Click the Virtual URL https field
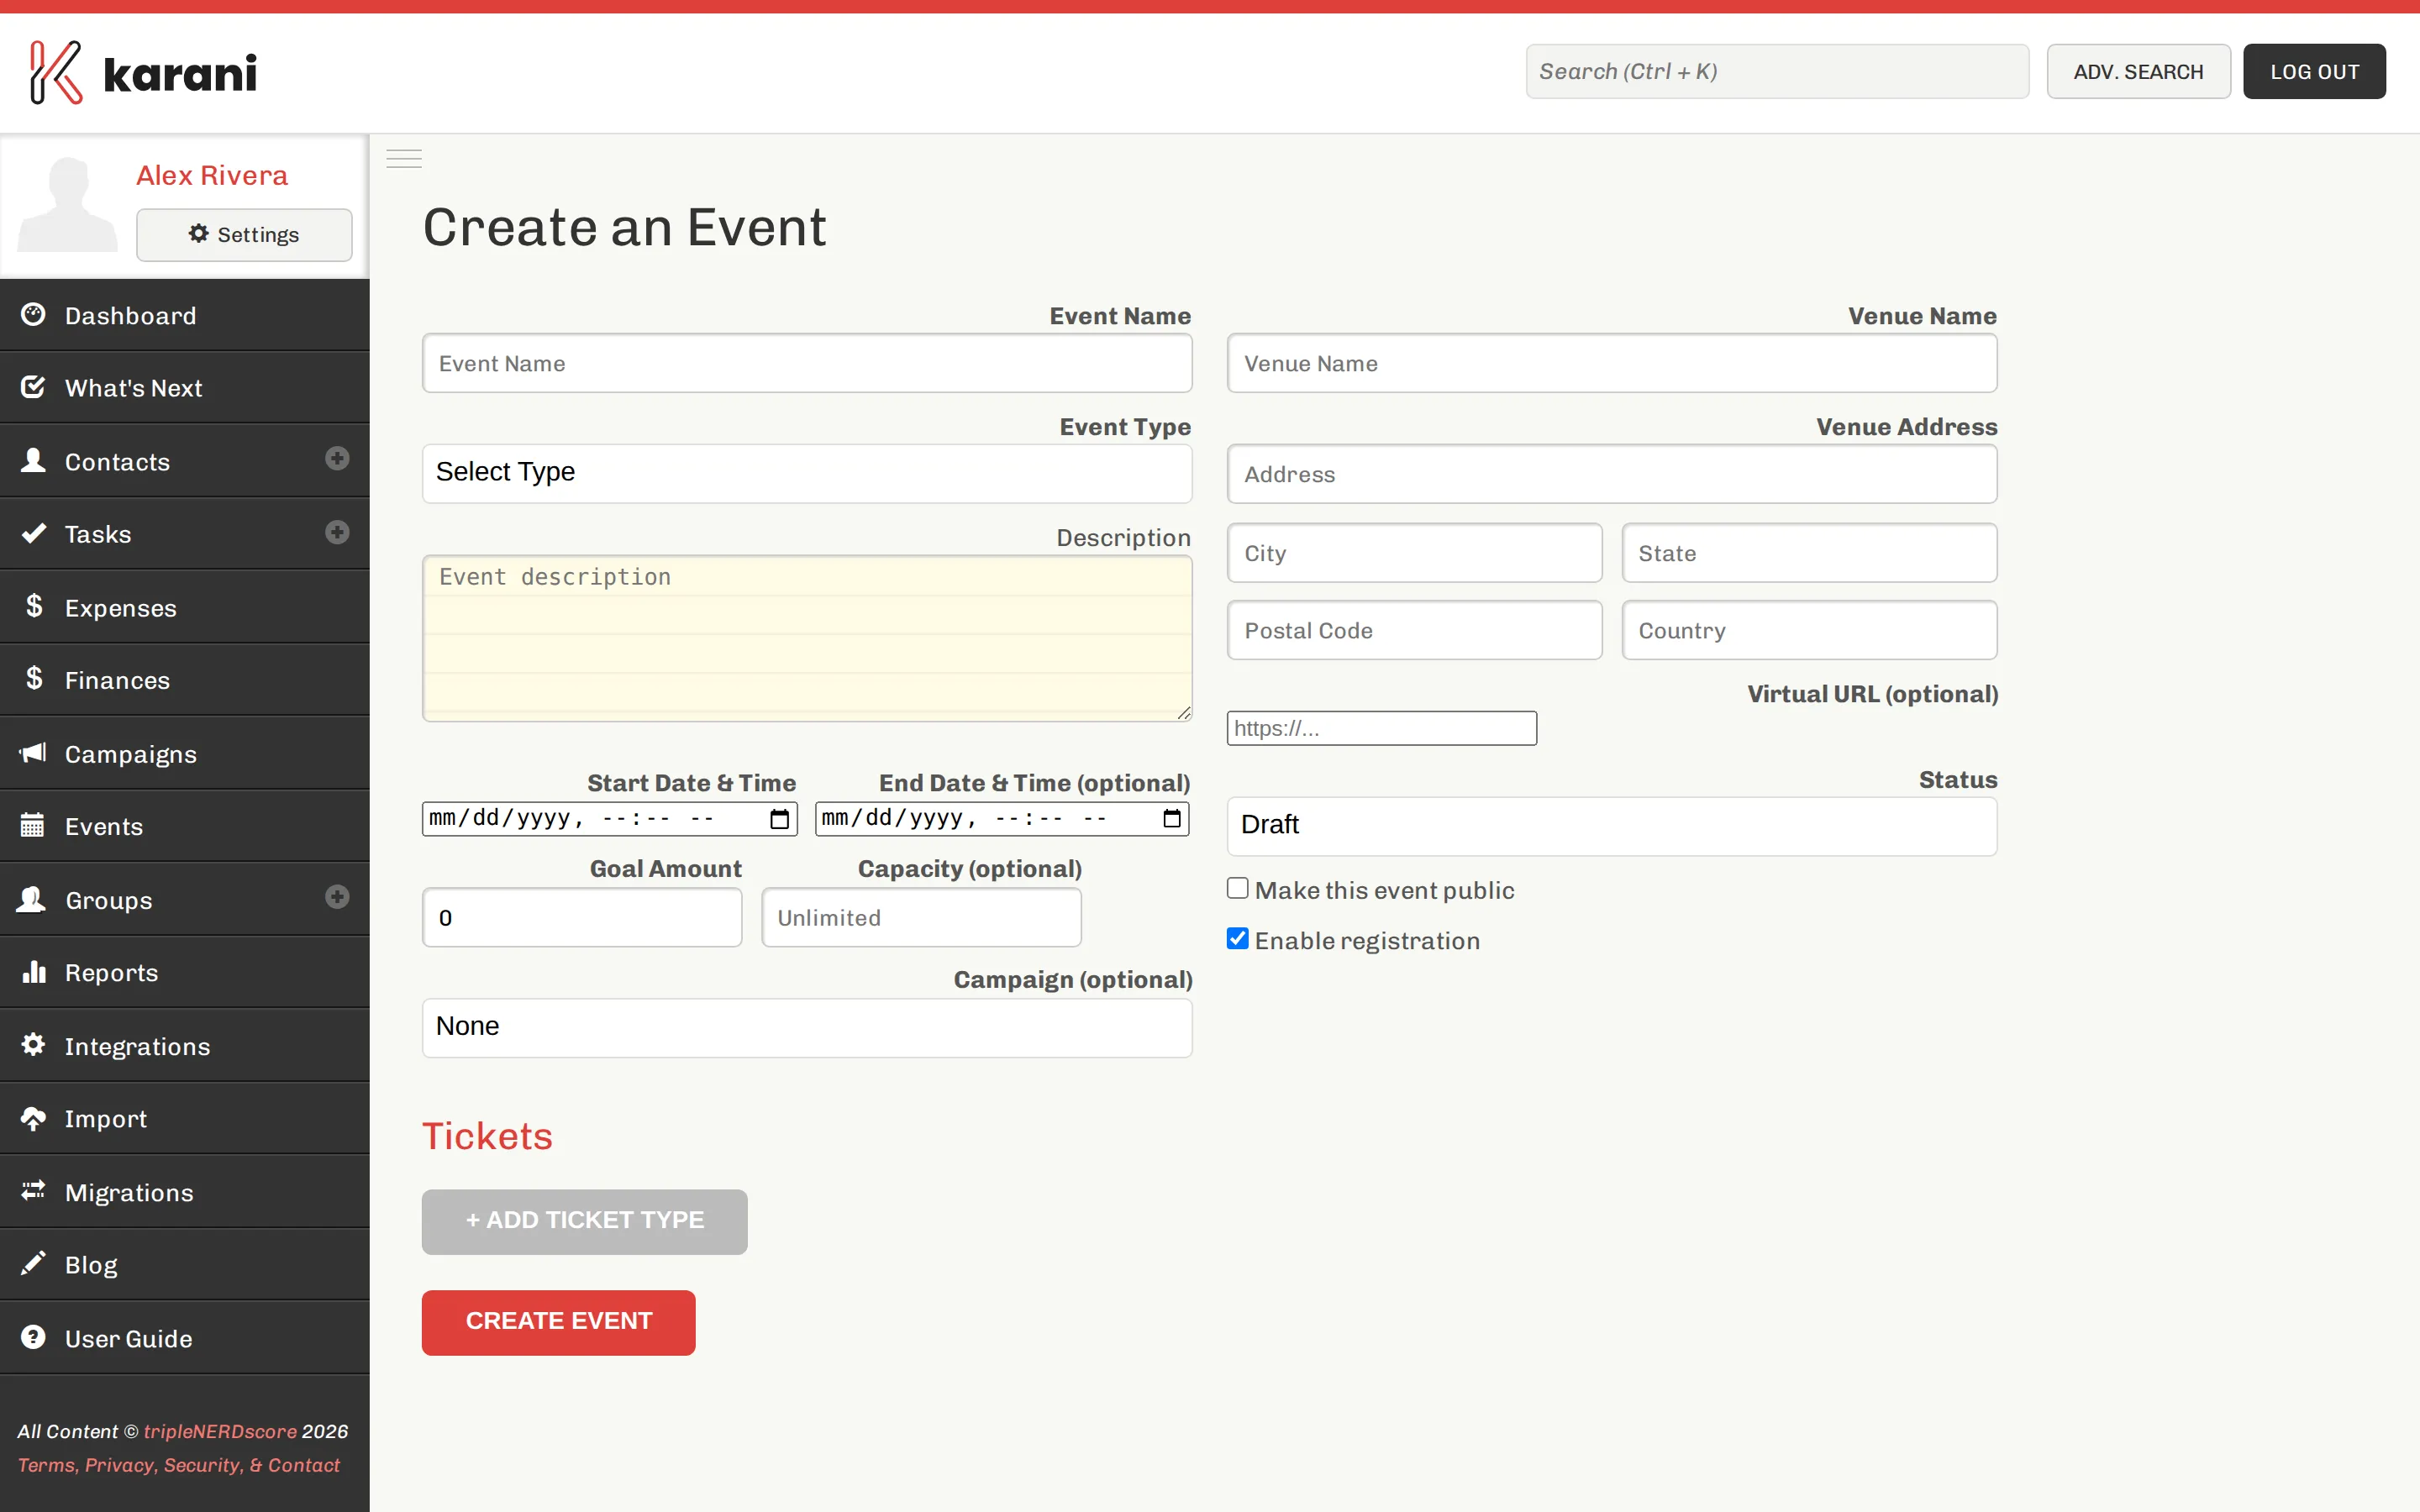Viewport: 2420px width, 1512px height. [x=1382, y=728]
